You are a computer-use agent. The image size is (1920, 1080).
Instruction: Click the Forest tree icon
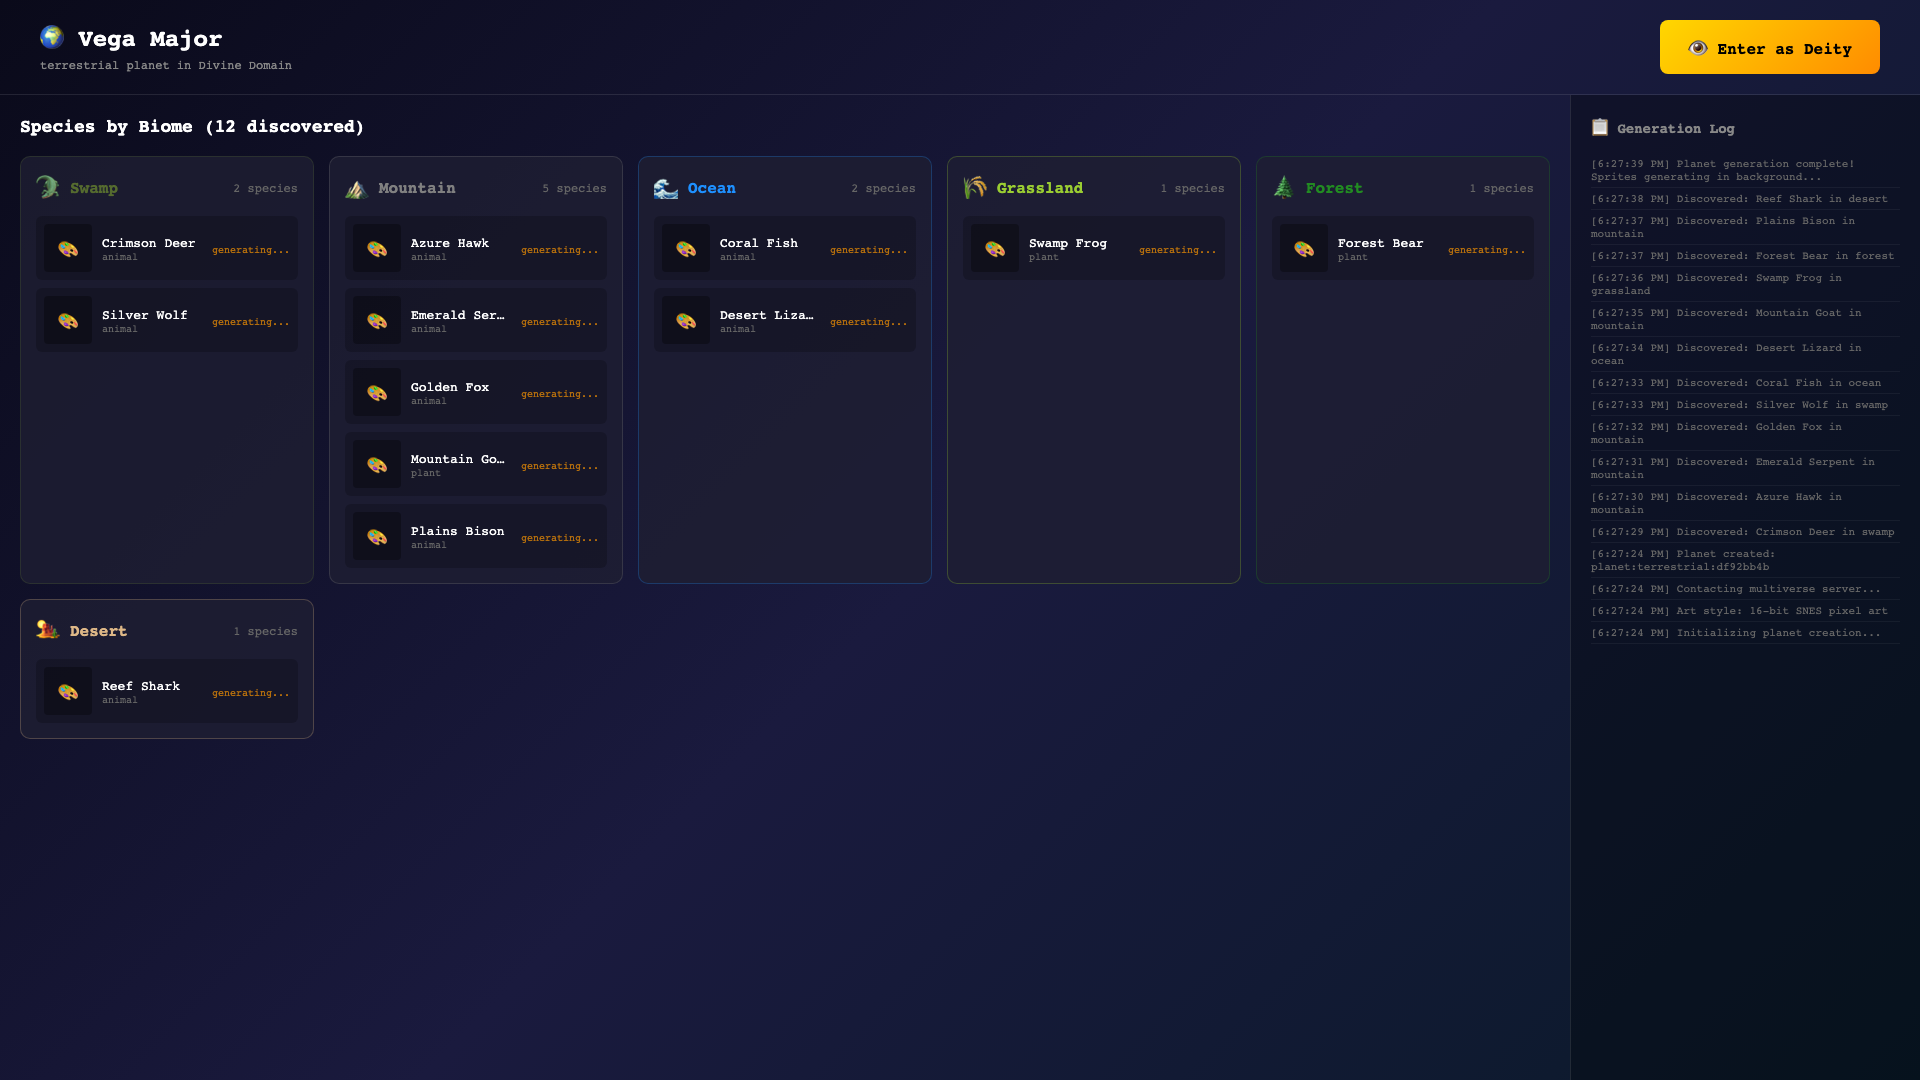(1284, 188)
